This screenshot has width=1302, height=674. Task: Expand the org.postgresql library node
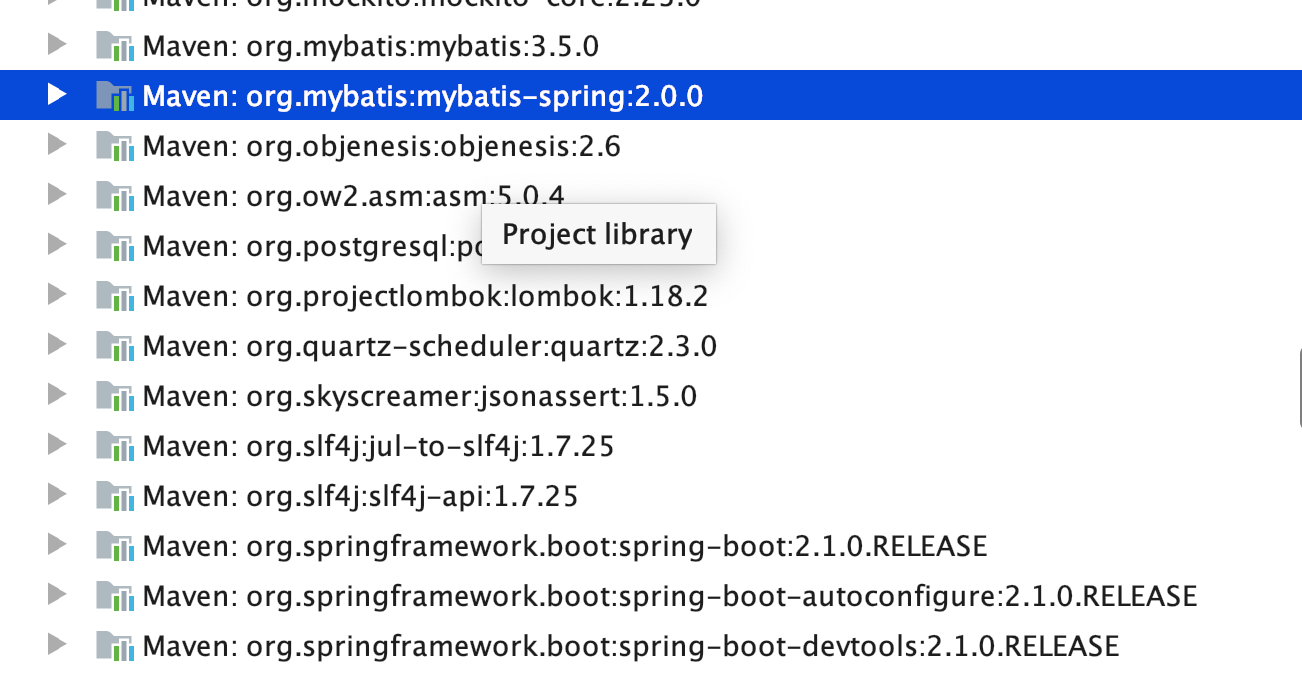(x=57, y=245)
